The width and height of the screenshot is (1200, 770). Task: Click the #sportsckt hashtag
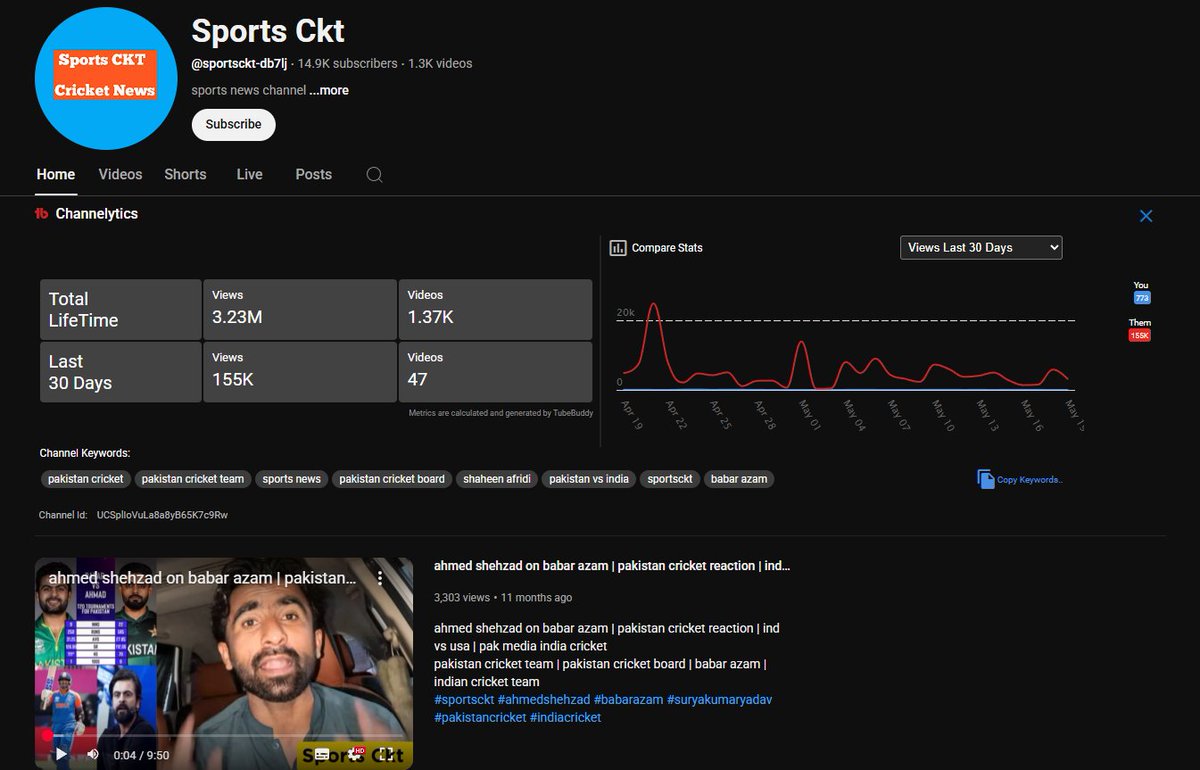[463, 700]
